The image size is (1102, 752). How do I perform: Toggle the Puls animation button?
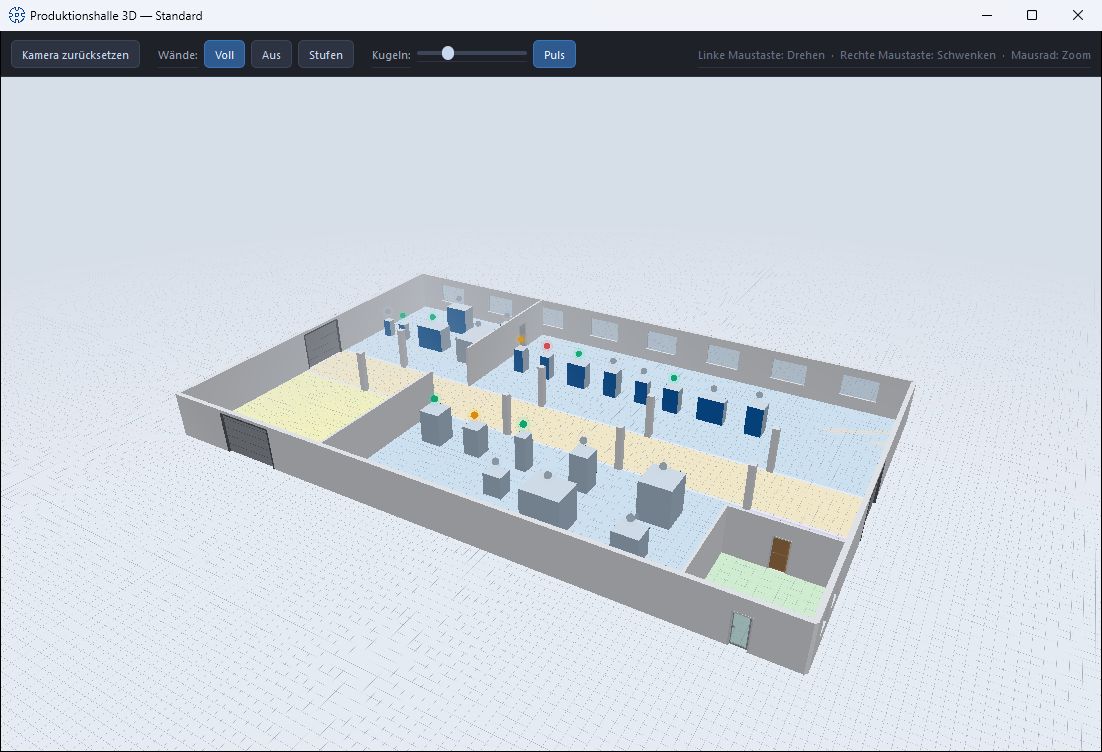pos(554,54)
